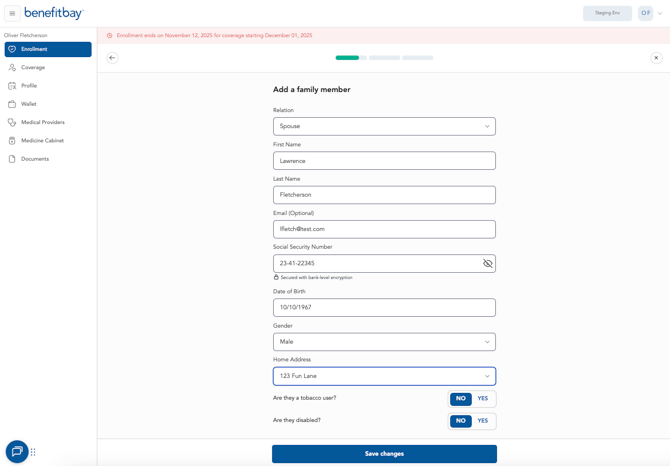Click the OF user avatar
This screenshot has height=466, width=670.
point(645,13)
